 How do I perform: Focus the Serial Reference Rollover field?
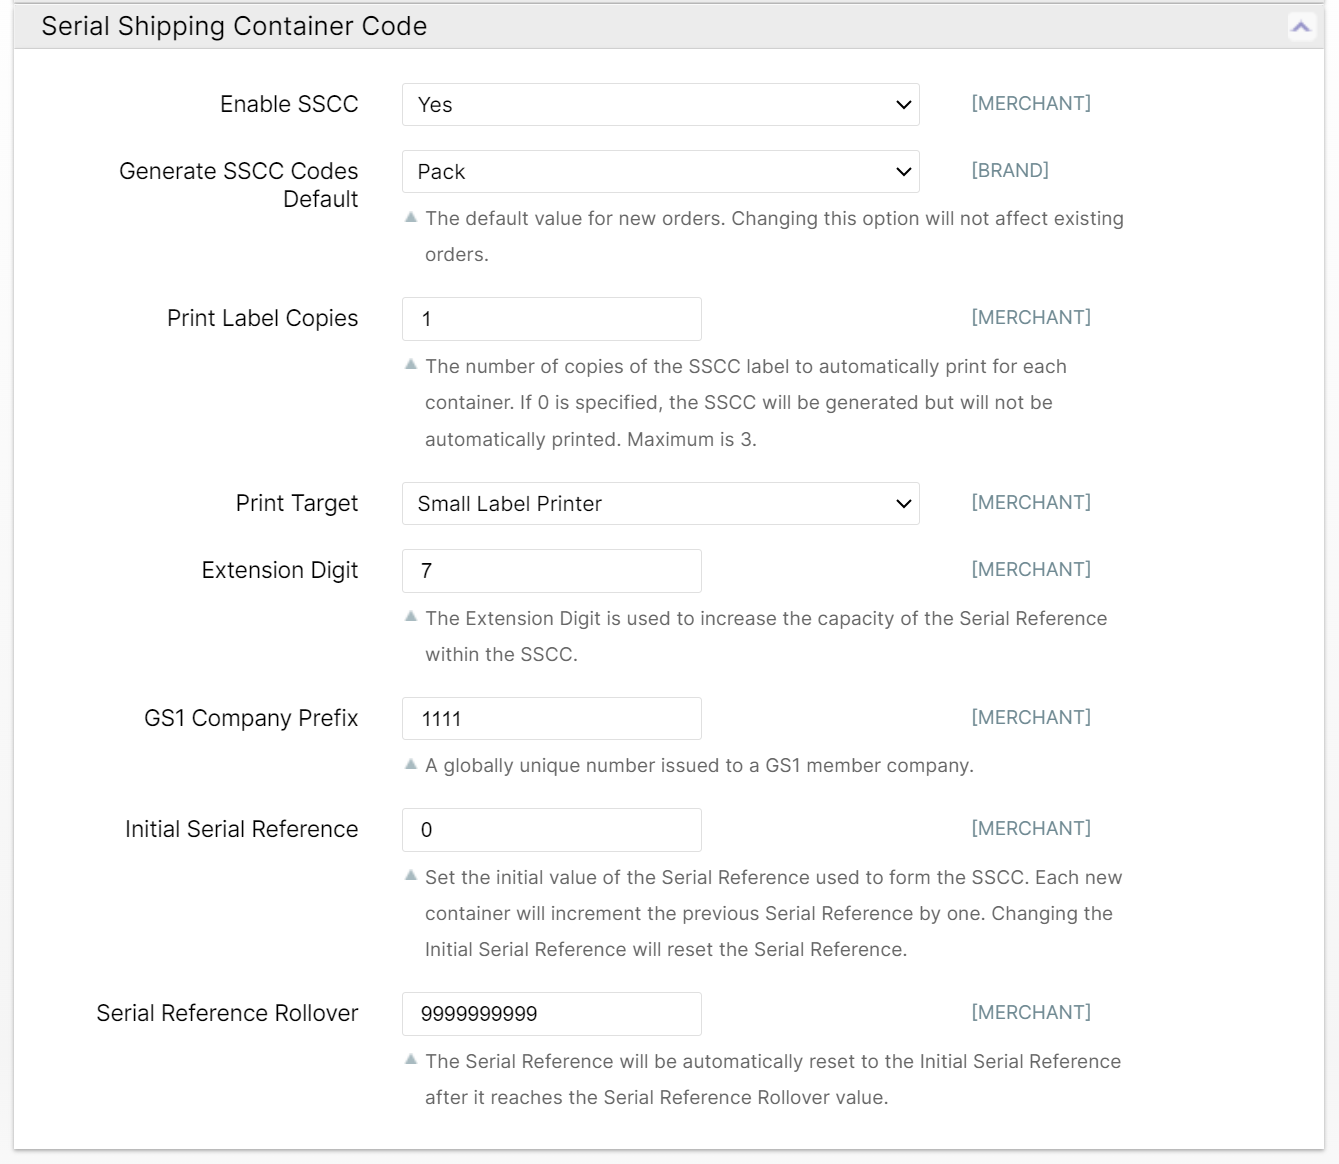click(551, 1014)
